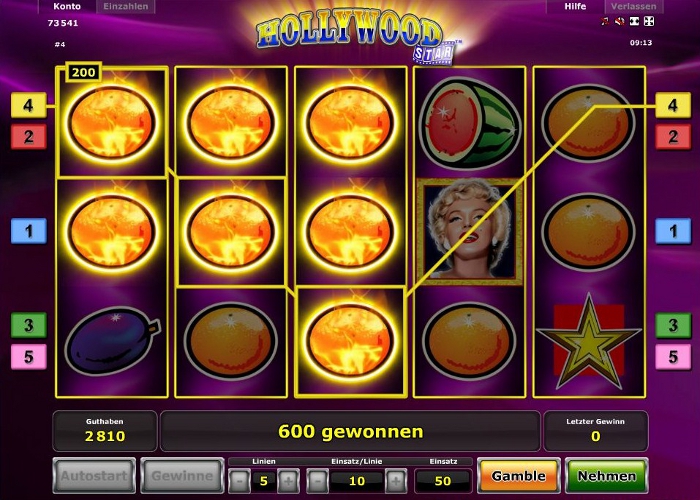700x500 pixels.
Task: Click the orange Gamble button
Action: pyautogui.click(x=518, y=476)
